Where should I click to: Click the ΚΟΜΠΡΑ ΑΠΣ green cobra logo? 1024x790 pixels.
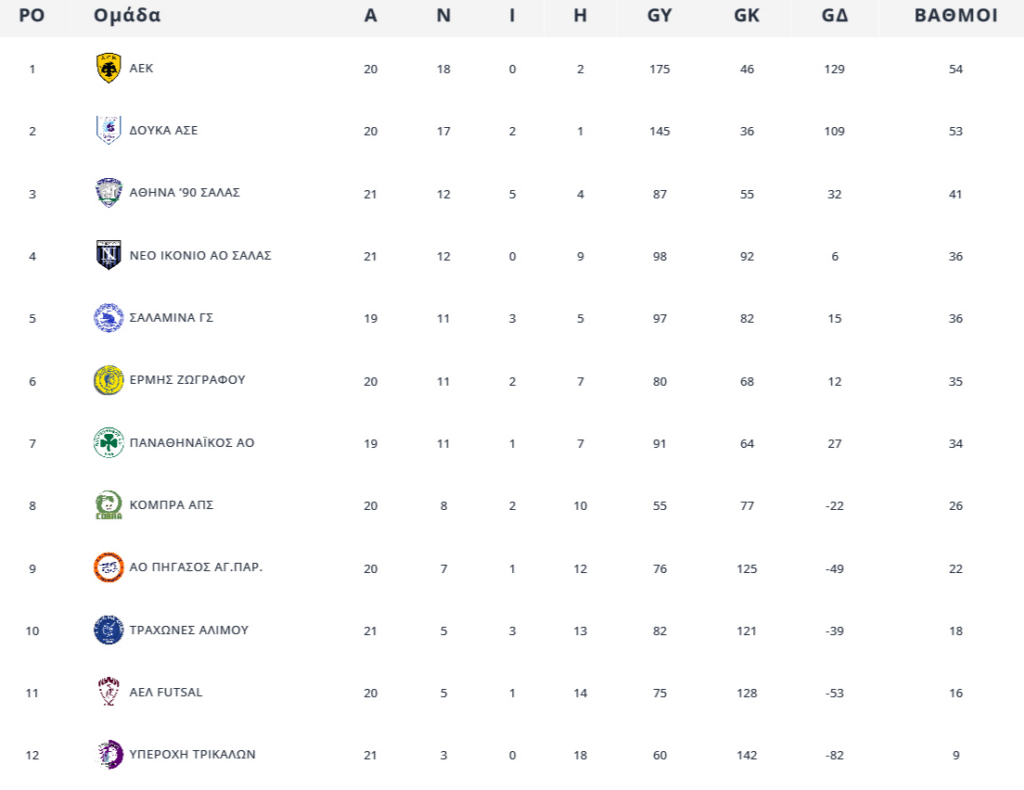pos(108,505)
